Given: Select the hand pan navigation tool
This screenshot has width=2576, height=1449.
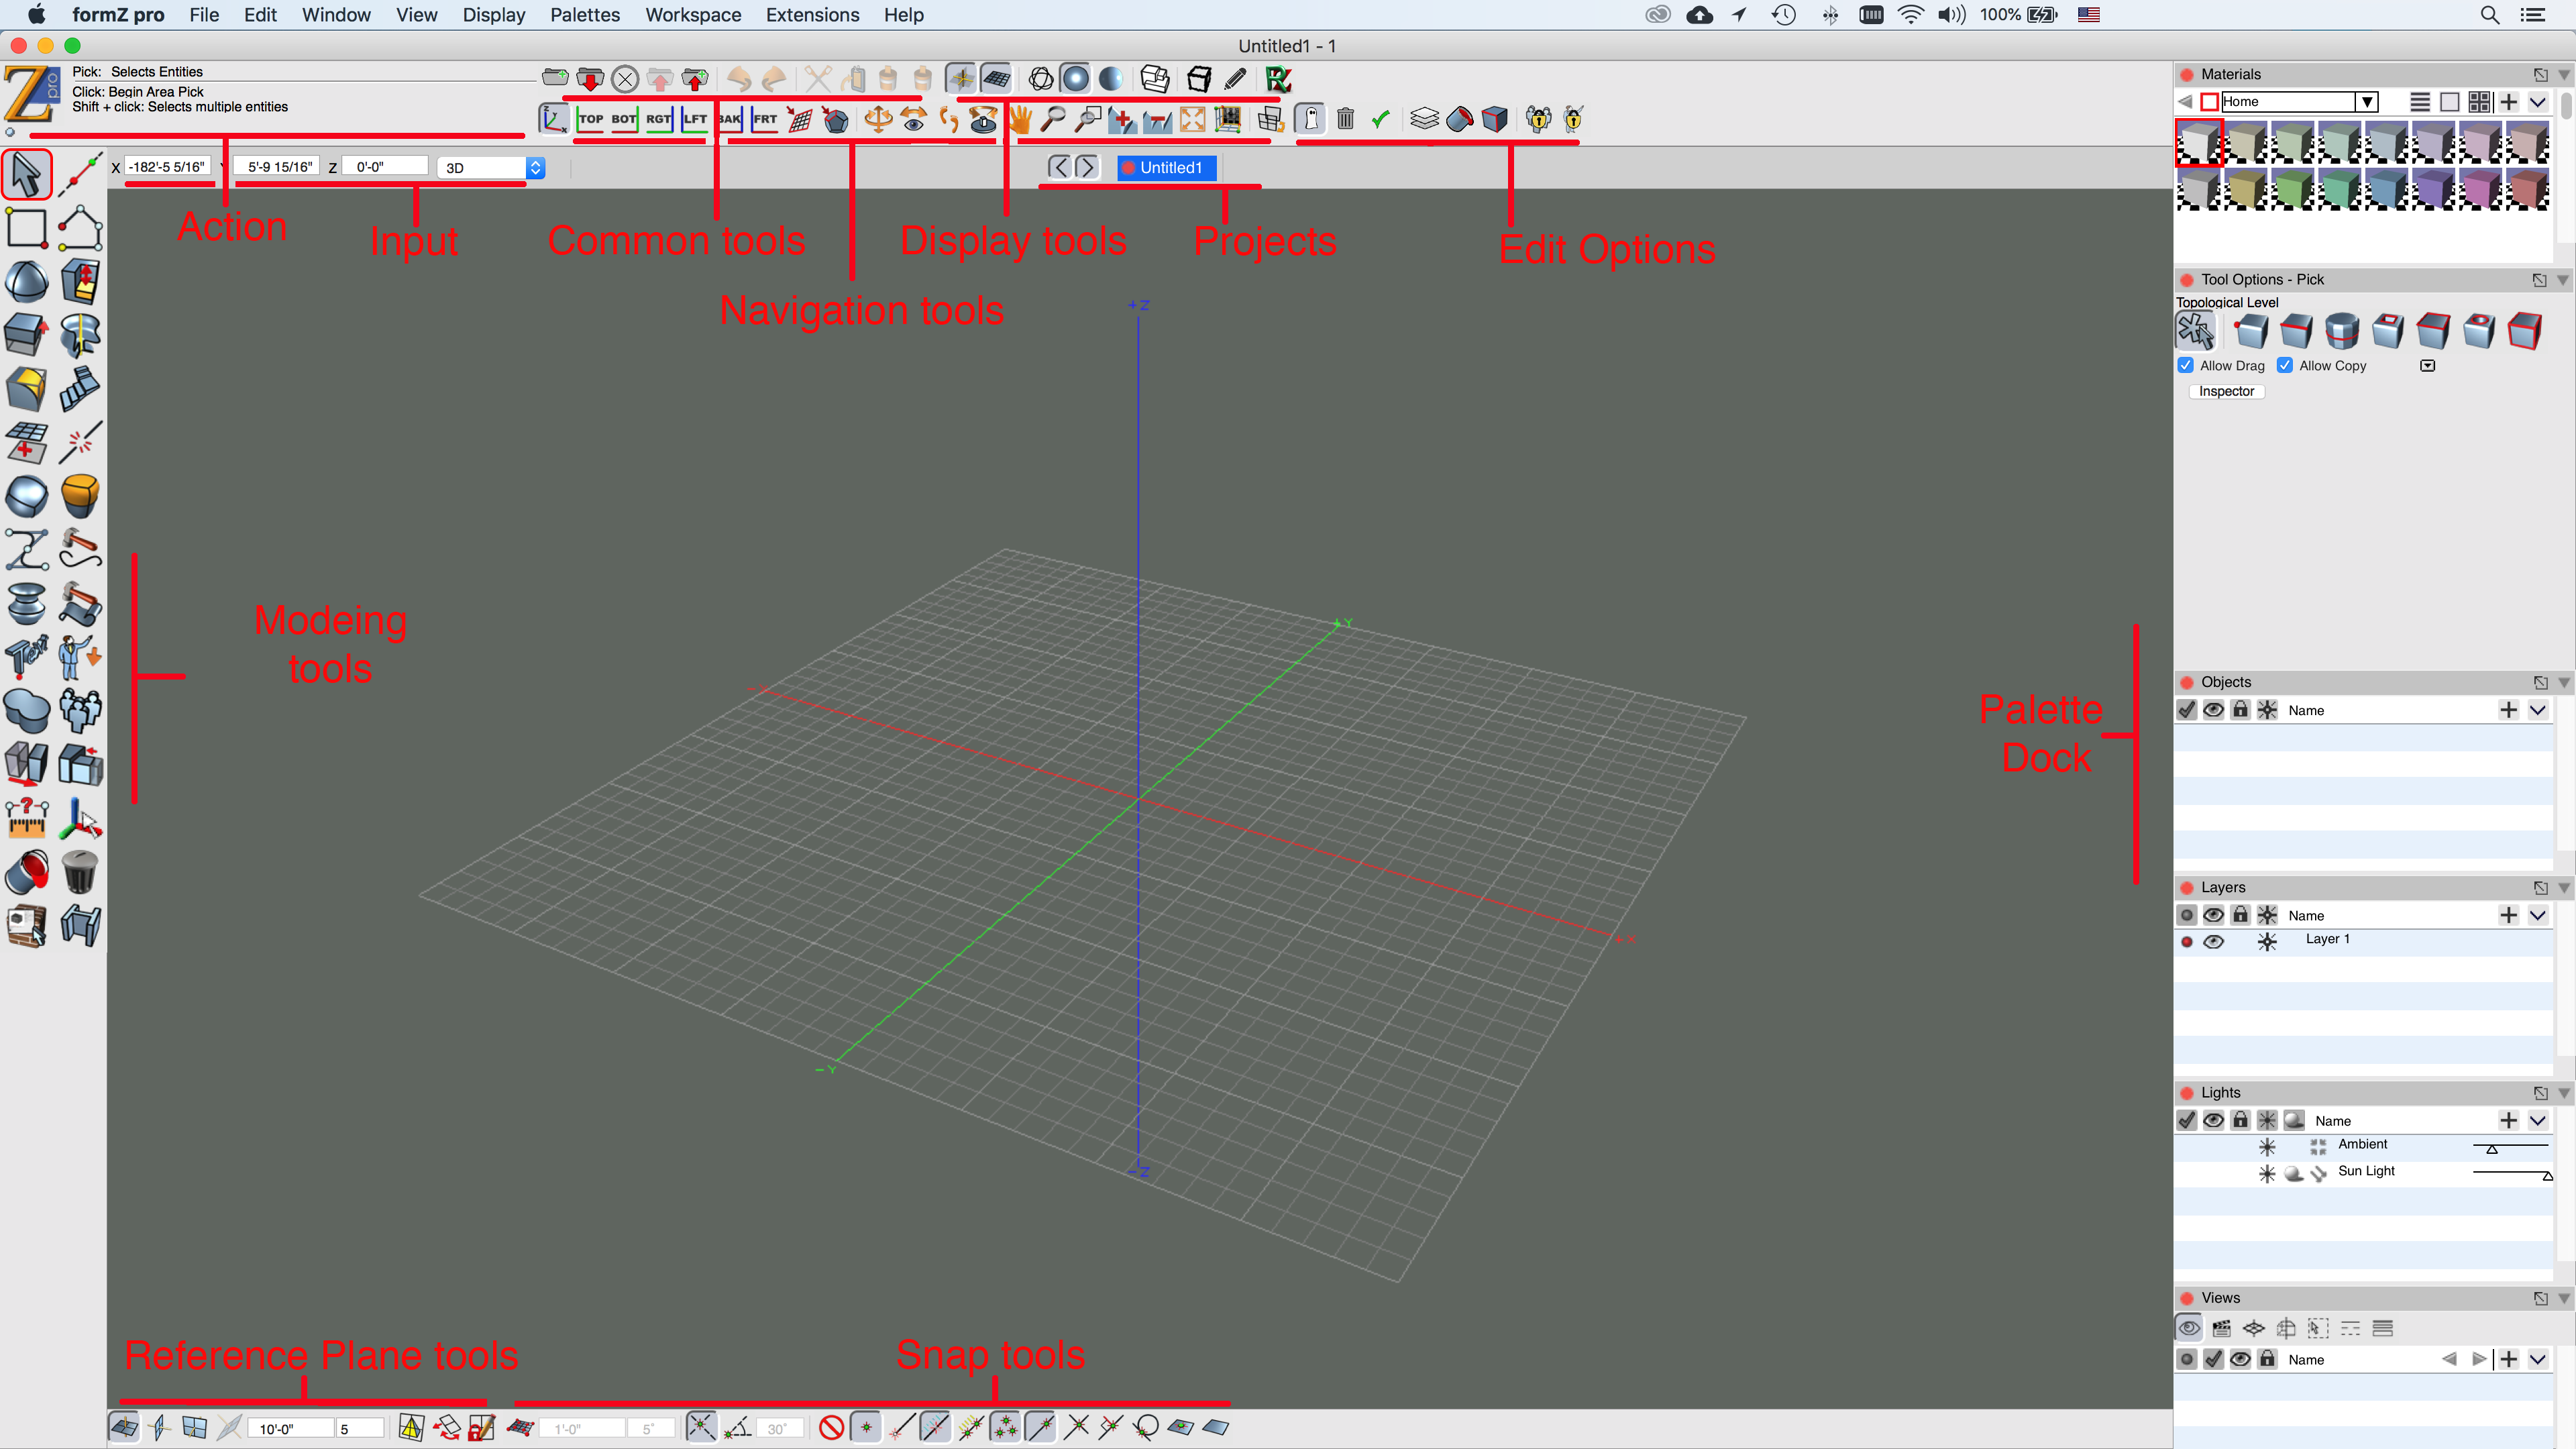Looking at the screenshot, I should pos(1020,119).
